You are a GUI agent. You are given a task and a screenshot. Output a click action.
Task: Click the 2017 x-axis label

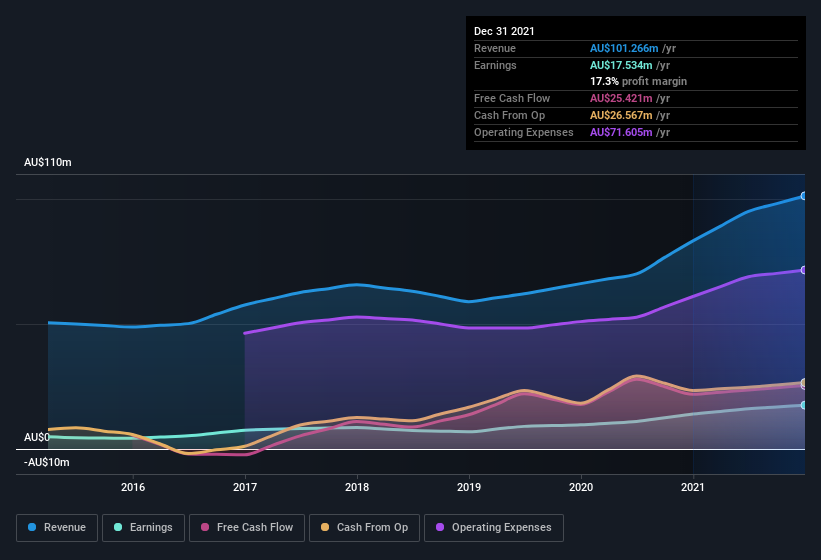click(x=245, y=487)
